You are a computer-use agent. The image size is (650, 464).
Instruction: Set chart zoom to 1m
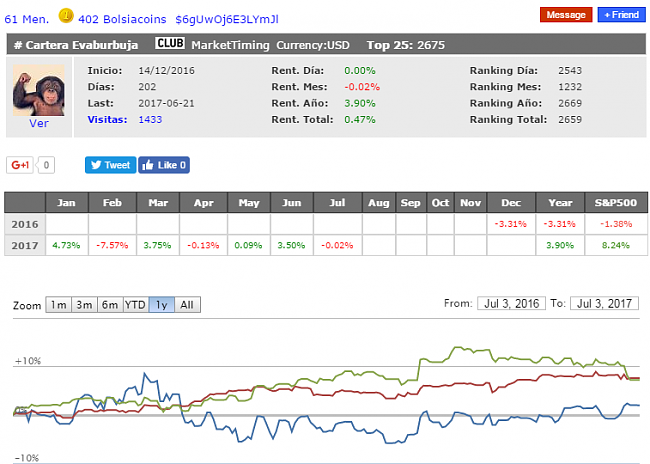(x=58, y=305)
